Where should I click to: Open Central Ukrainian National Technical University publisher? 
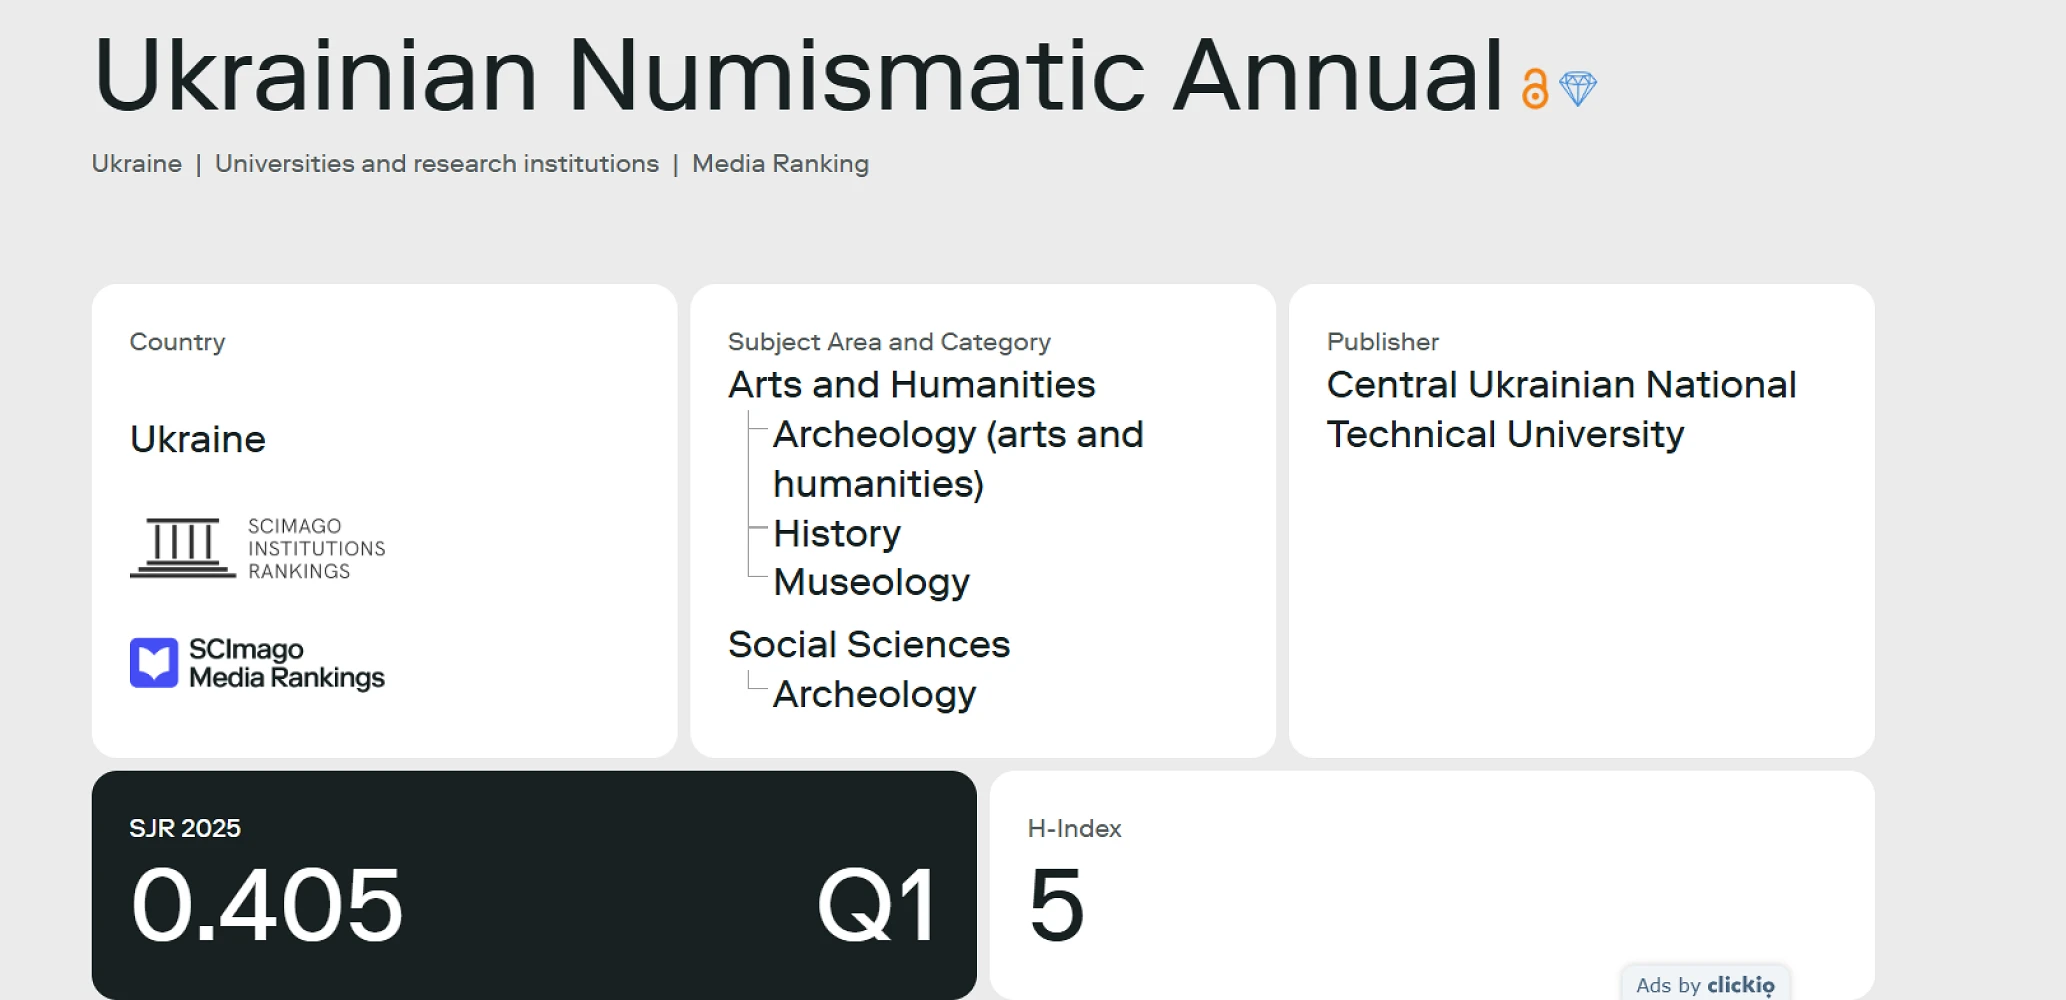coord(1561,410)
